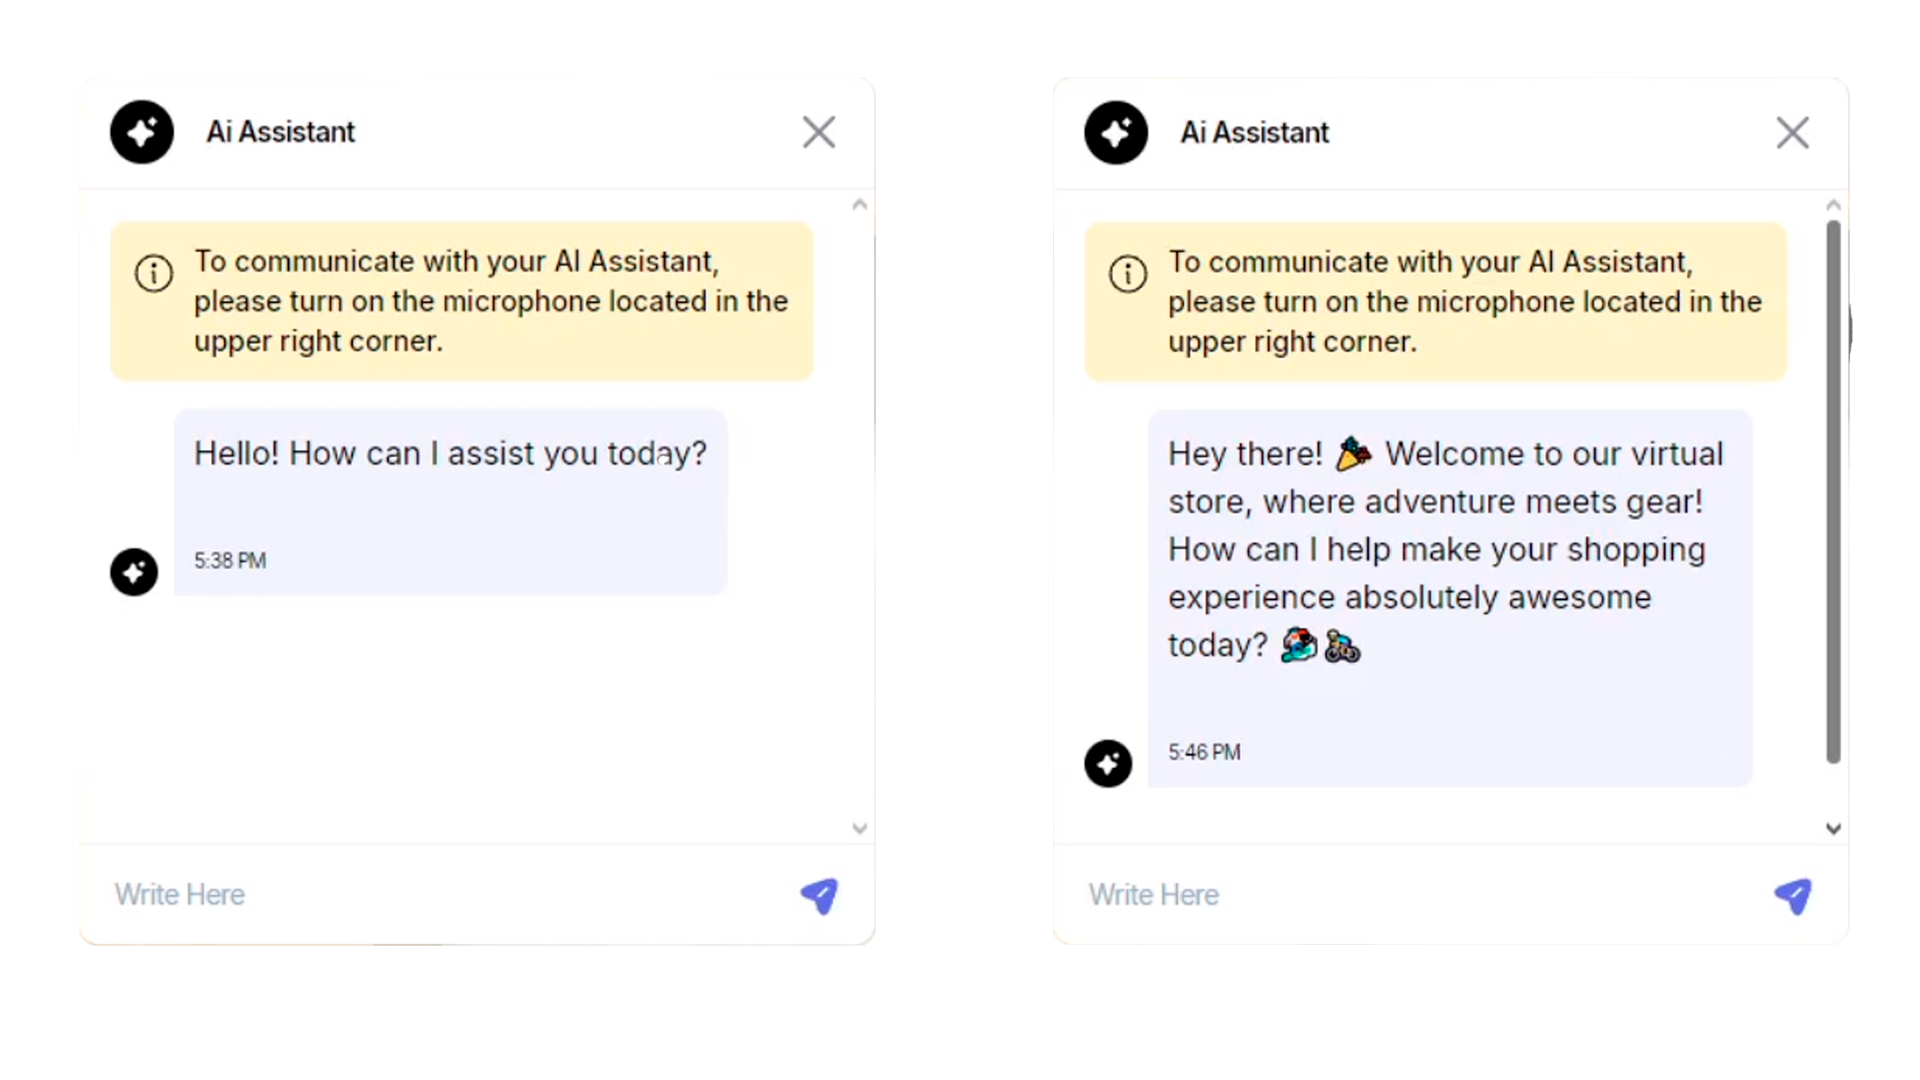Close the right AI Assistant panel

coord(1793,133)
